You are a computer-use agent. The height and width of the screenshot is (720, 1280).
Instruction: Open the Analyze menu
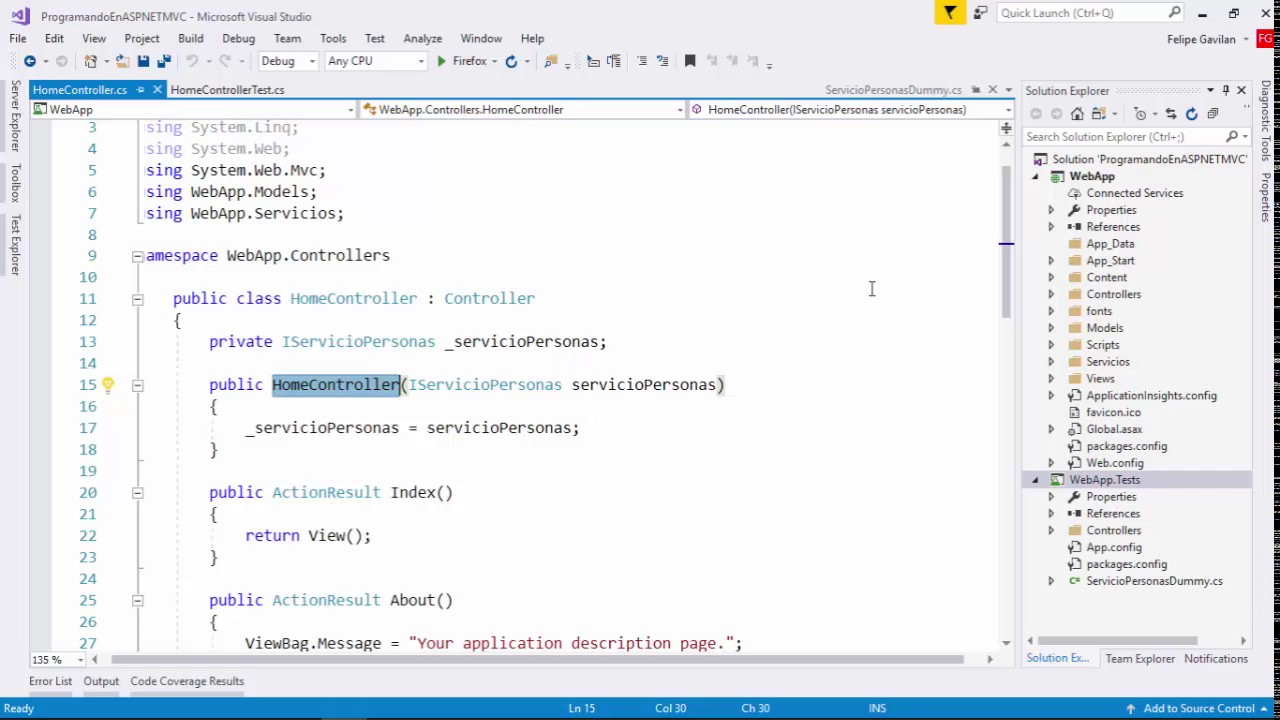coord(422,38)
